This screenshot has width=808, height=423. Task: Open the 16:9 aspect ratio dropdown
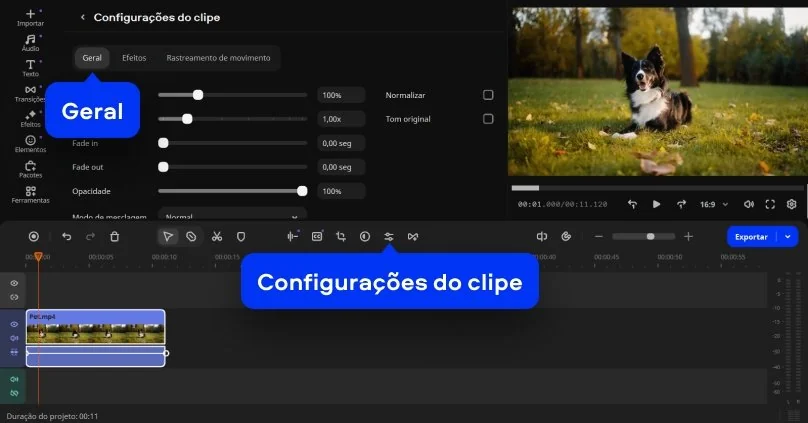point(714,205)
